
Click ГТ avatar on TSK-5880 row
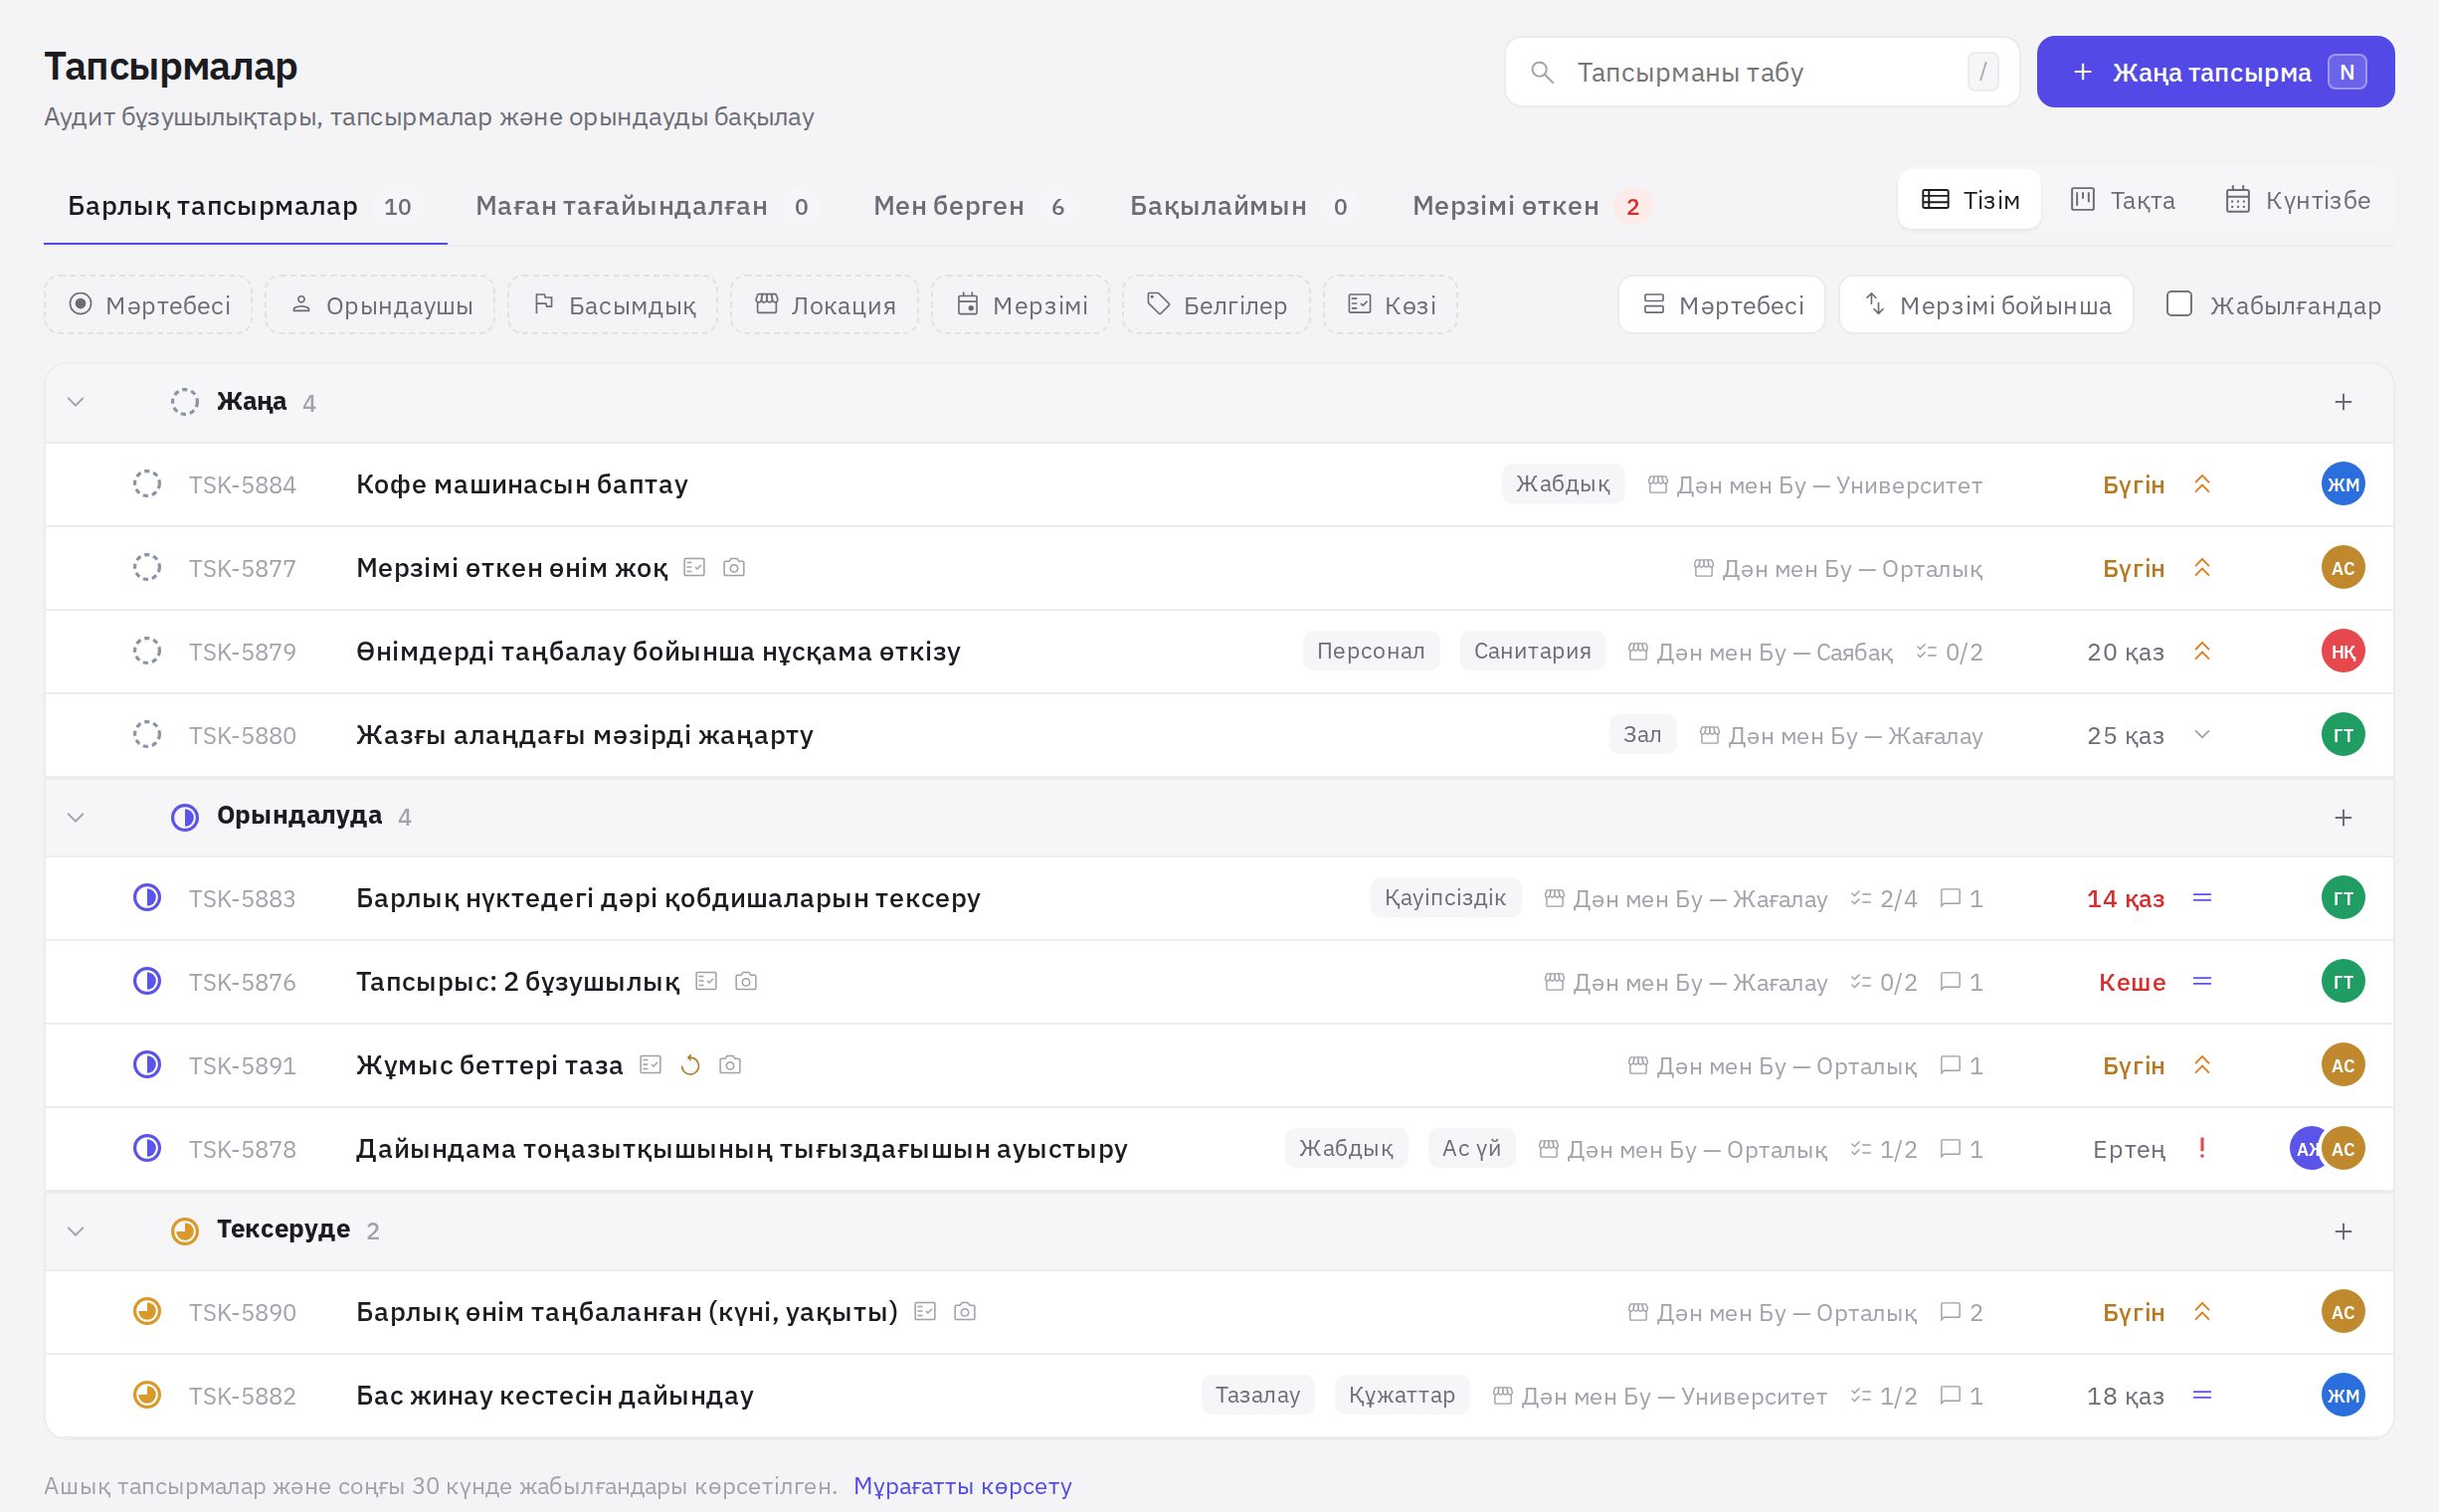[x=2342, y=735]
